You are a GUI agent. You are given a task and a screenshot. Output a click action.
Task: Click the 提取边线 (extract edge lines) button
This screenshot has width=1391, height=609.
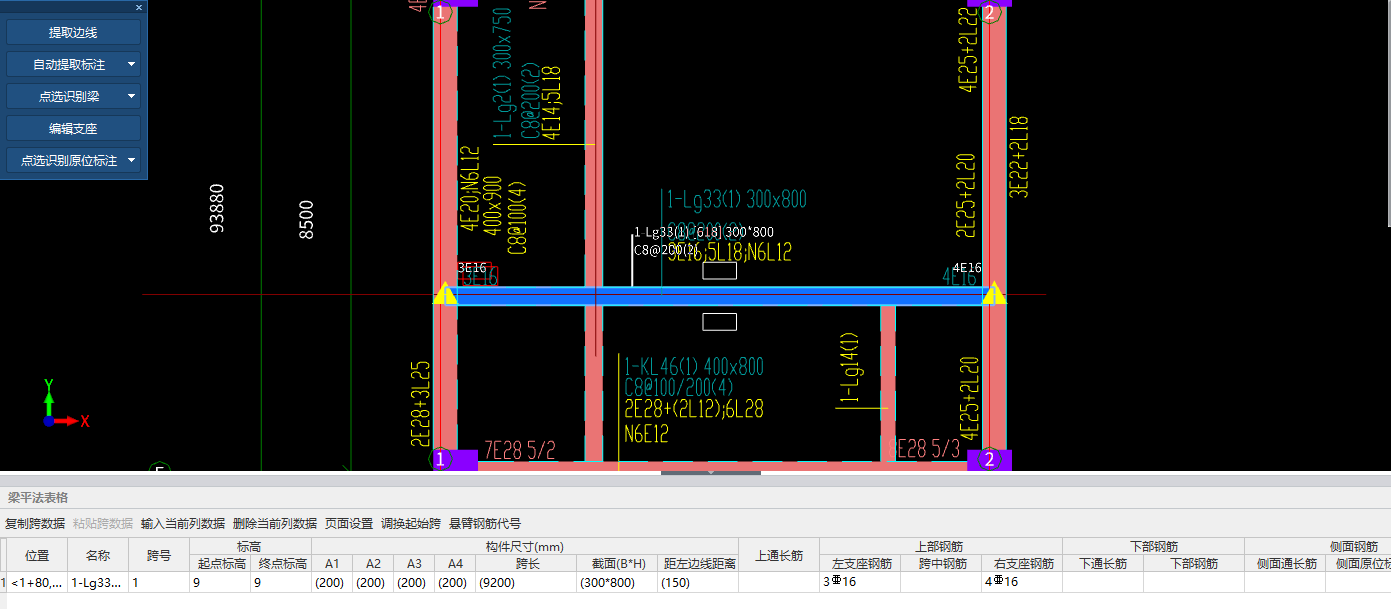click(72, 31)
